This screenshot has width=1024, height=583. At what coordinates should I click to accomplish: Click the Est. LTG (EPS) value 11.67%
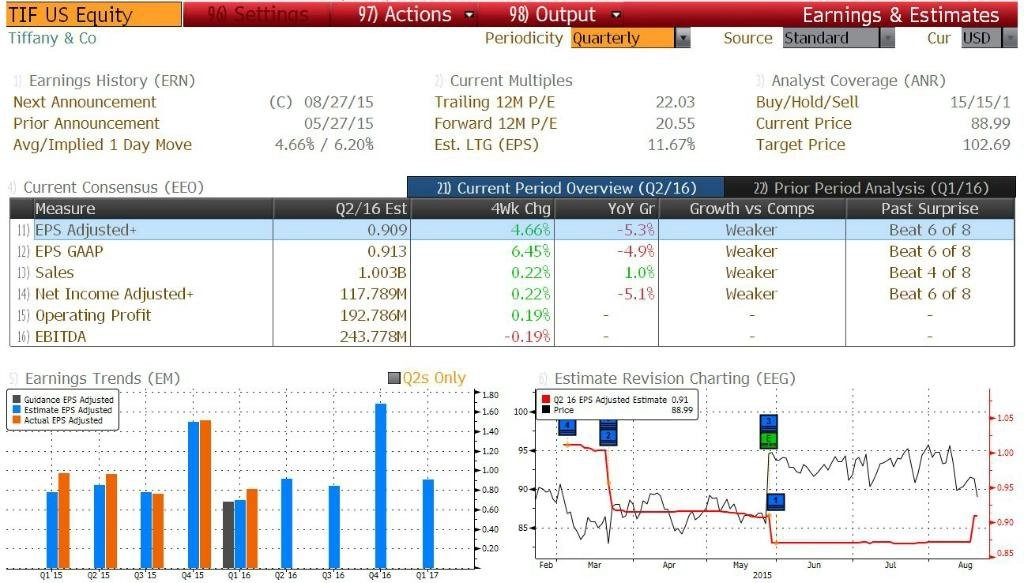[x=671, y=145]
